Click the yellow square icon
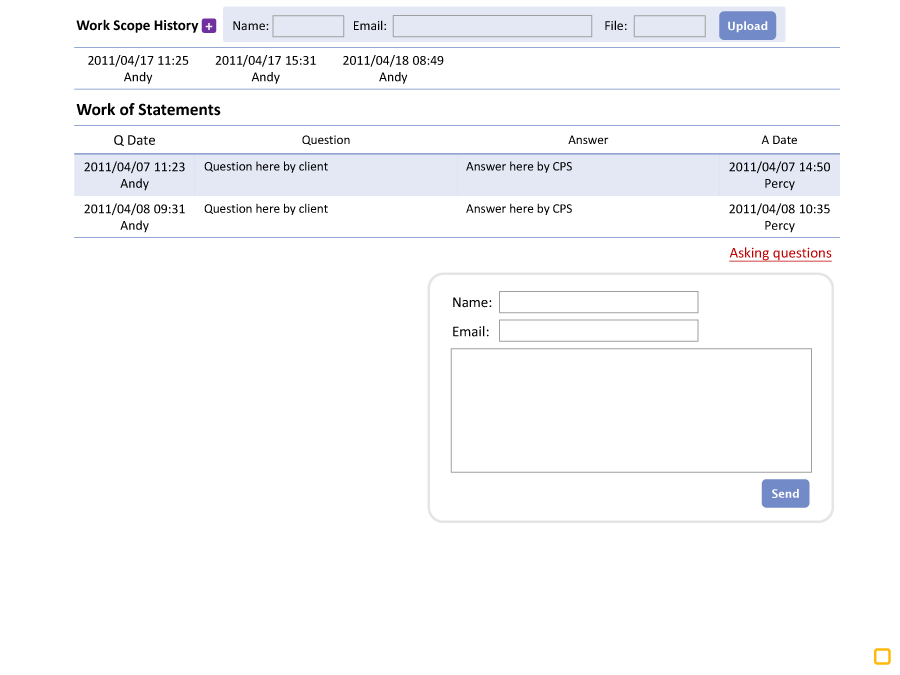The width and height of the screenshot is (900, 675). click(x=882, y=656)
